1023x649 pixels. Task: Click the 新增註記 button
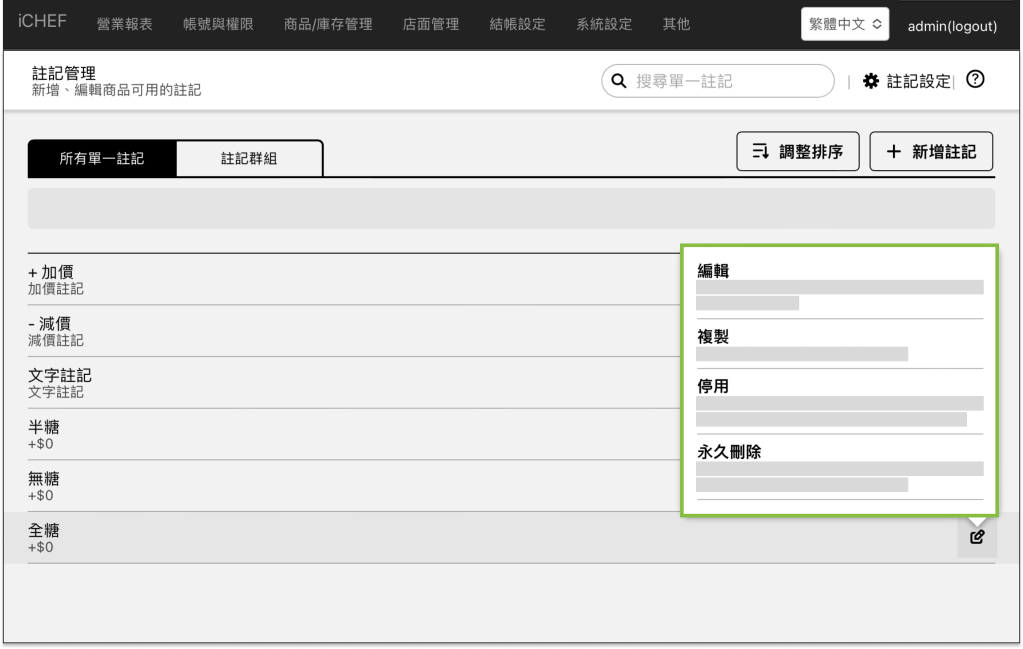pos(930,152)
